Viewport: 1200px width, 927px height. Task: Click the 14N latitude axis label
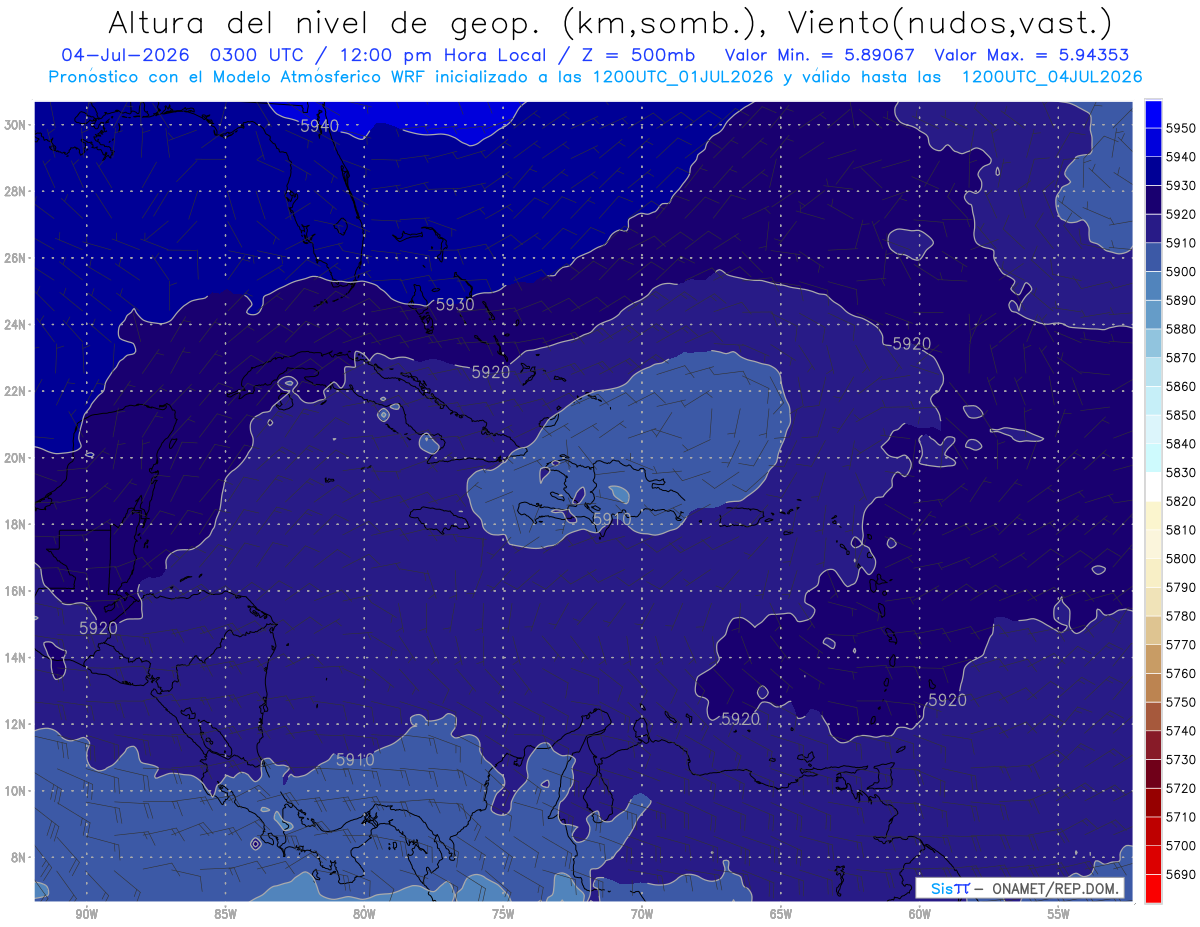pyautogui.click(x=15, y=658)
